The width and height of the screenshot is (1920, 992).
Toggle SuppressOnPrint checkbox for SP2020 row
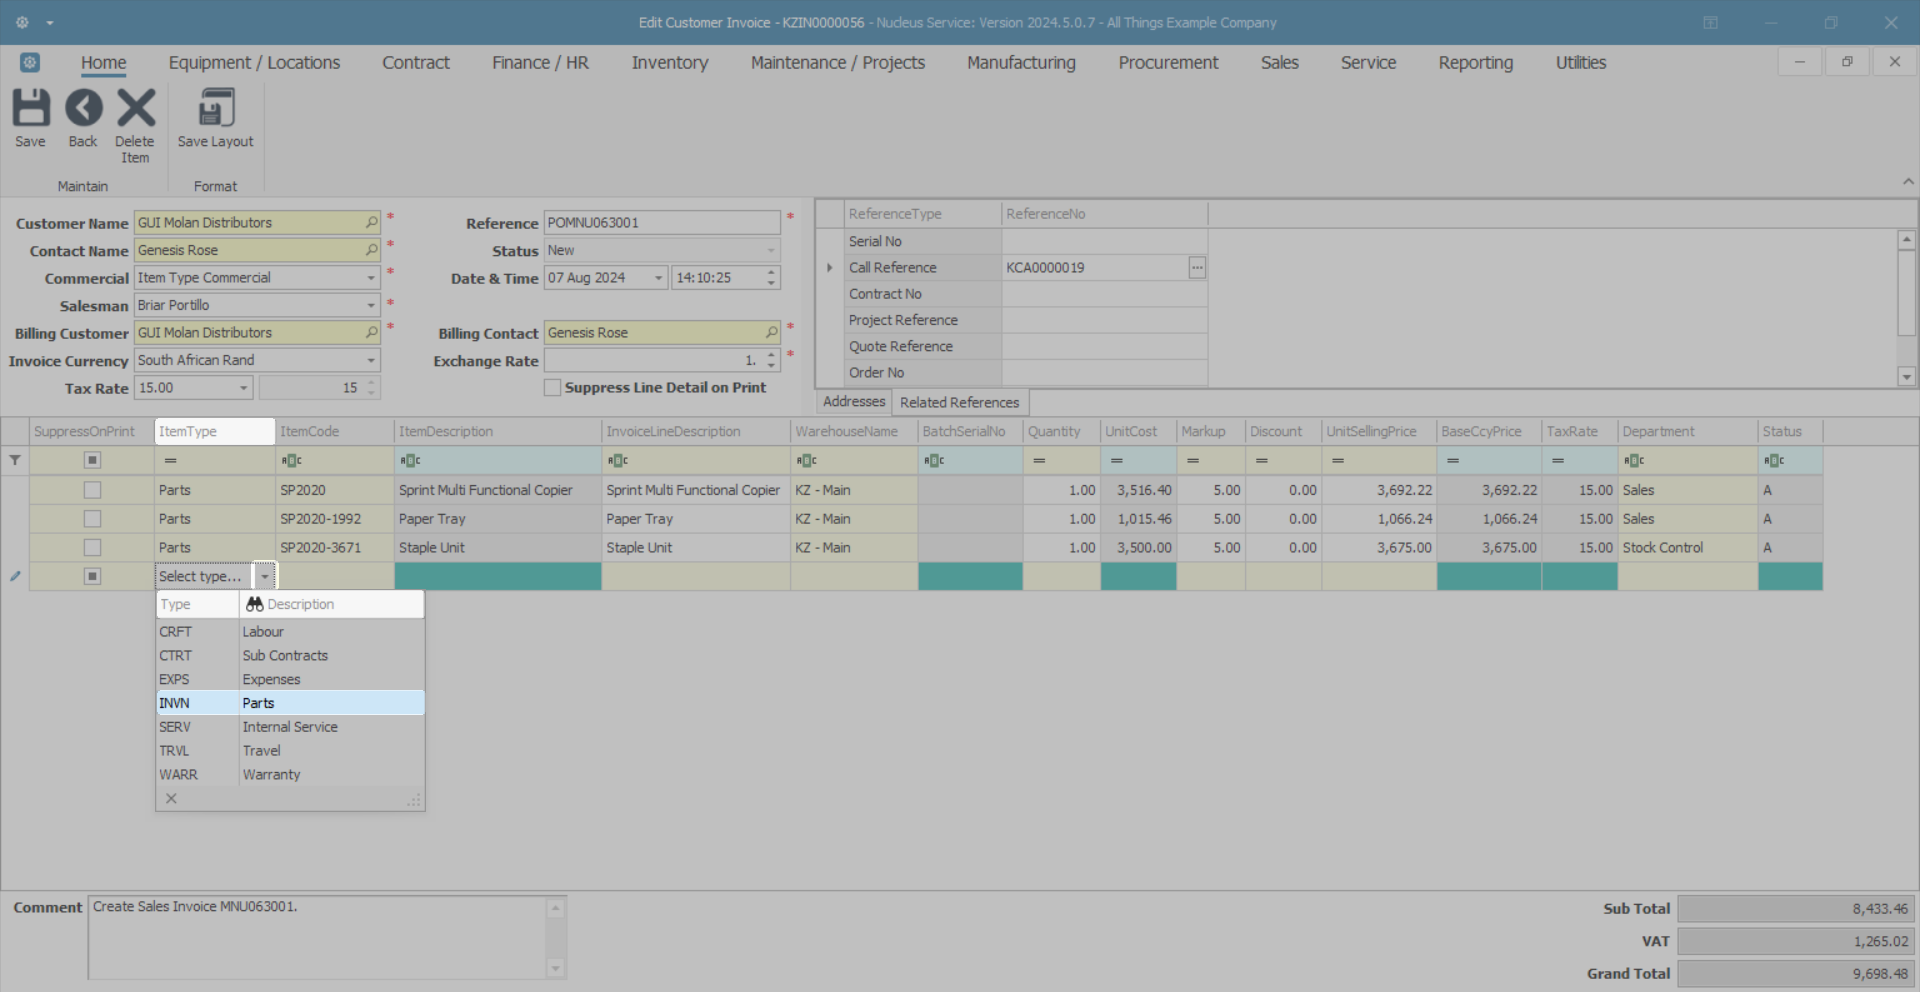(92, 490)
